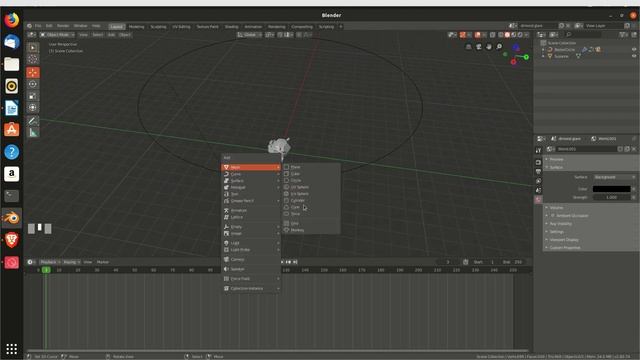Open the Scene properties tab
The width and height of the screenshot is (640, 360).
click(538, 190)
